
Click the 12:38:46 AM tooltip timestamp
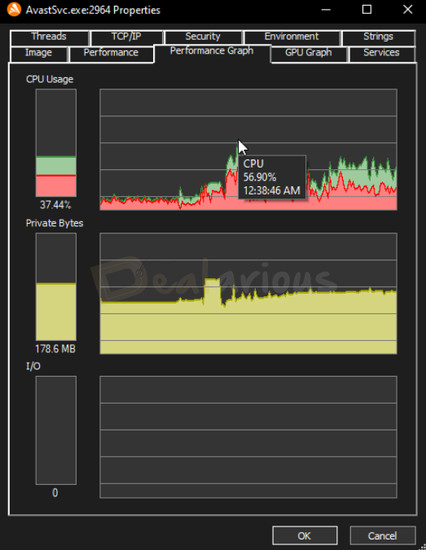(272, 191)
